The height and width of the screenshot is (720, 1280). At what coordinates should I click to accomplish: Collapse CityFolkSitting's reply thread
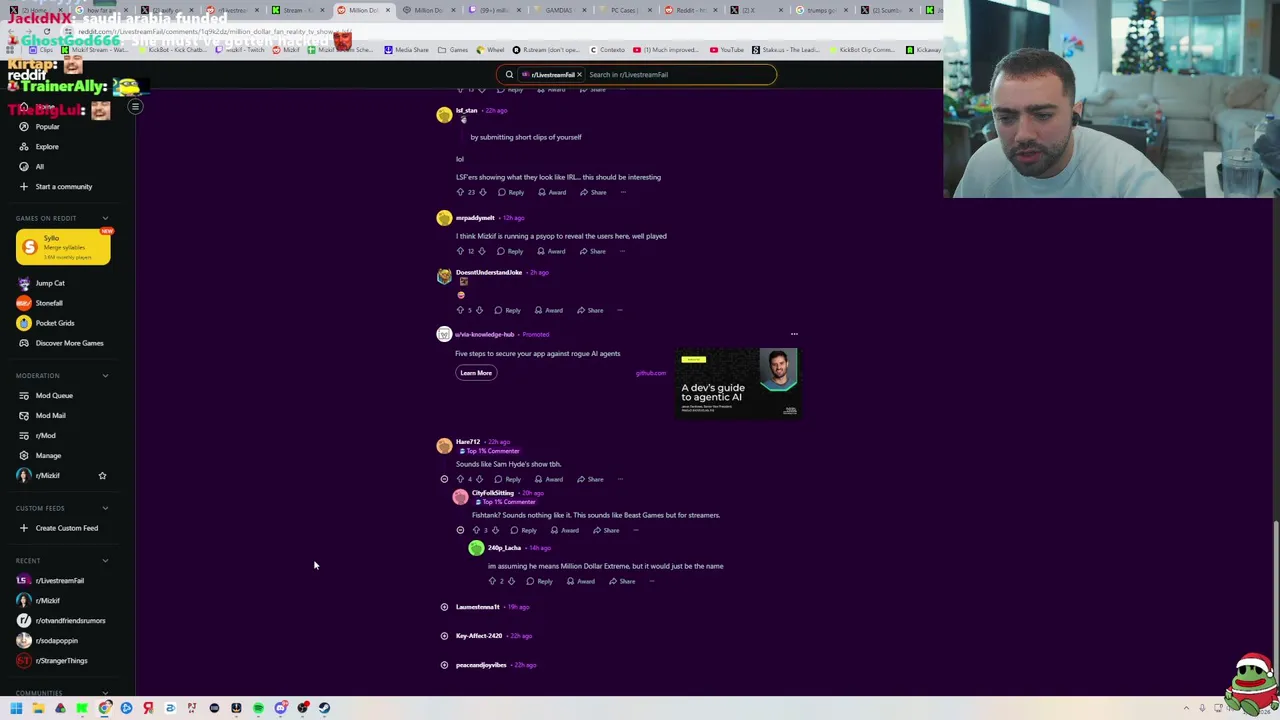[460, 530]
